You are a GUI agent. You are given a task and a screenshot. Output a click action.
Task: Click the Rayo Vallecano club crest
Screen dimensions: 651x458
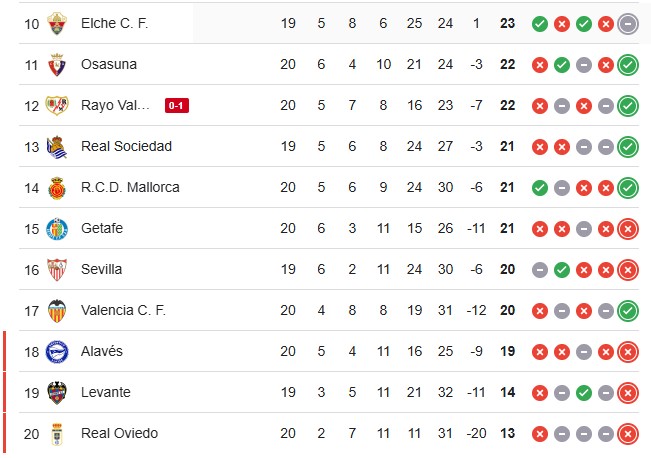[57, 105]
